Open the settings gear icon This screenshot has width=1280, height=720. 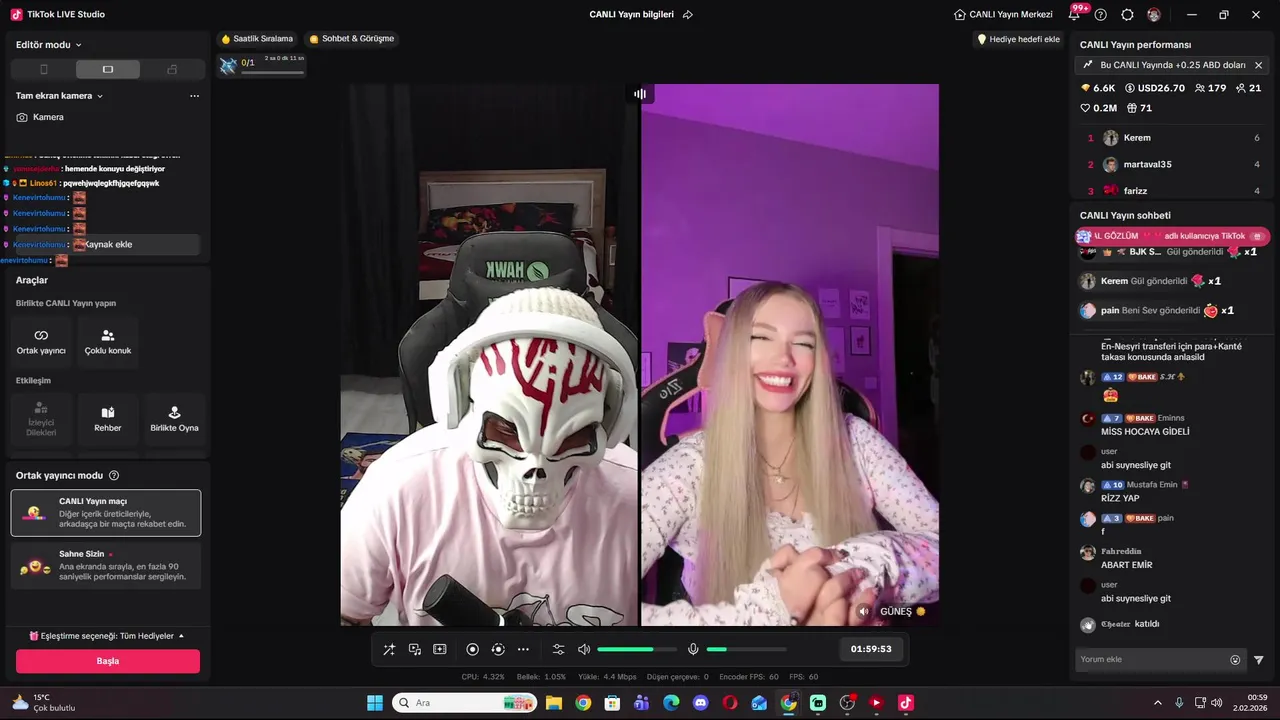pos(1127,15)
